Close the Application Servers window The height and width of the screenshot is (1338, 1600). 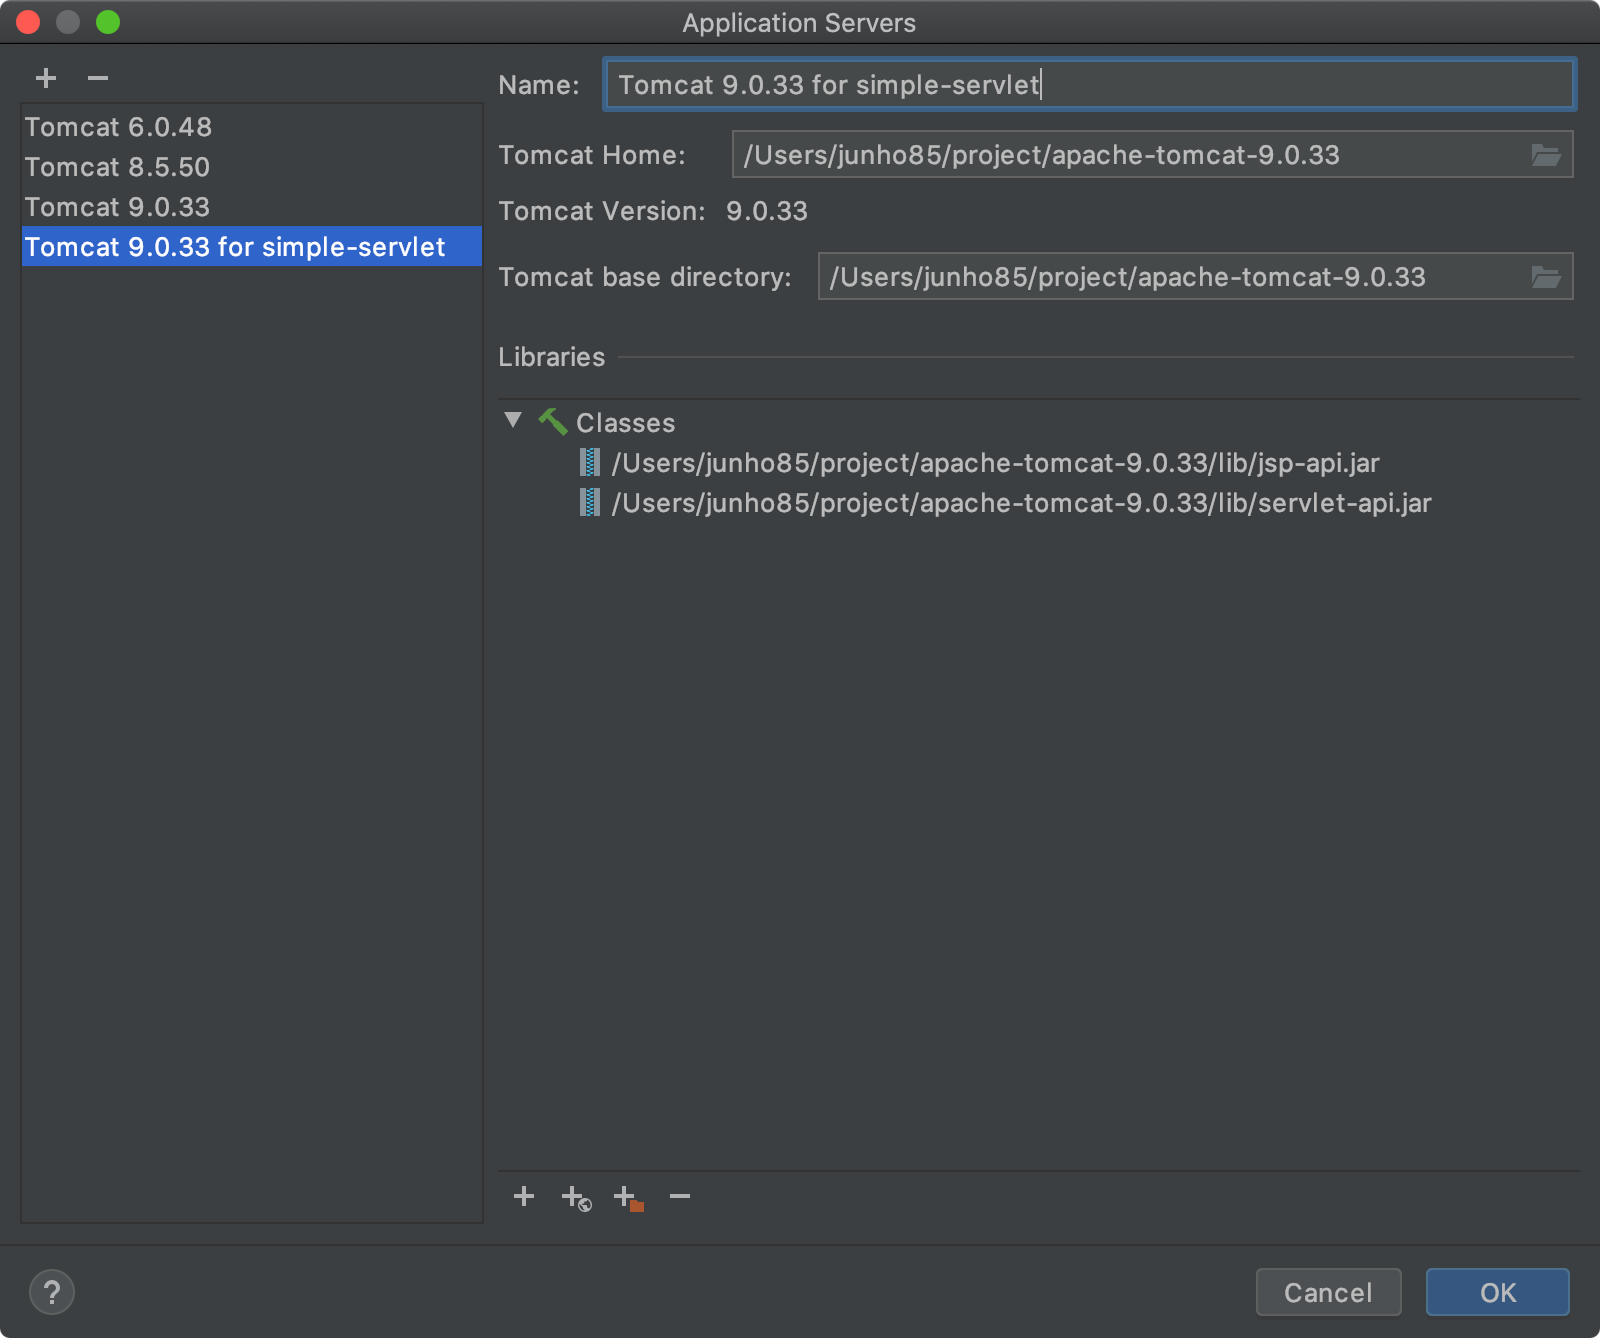(x=28, y=22)
